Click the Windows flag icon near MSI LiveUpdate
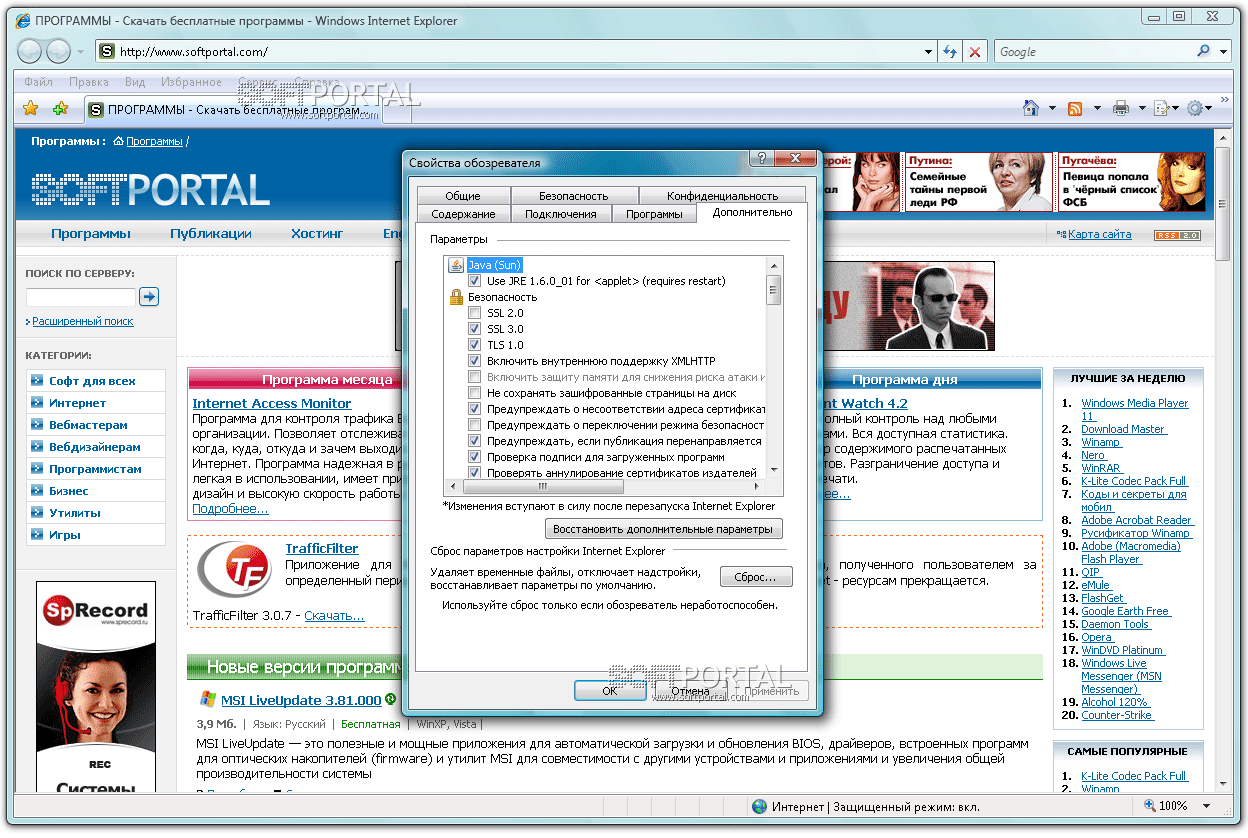 point(207,699)
